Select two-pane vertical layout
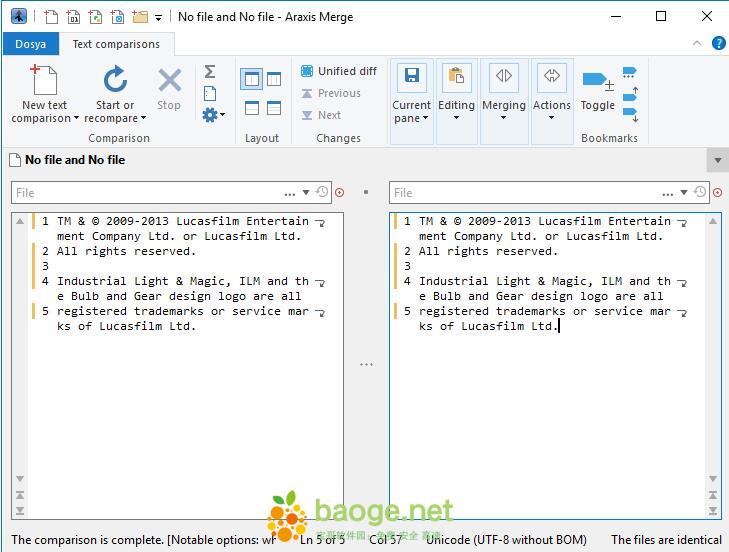The height and width of the screenshot is (552, 729). pos(251,79)
